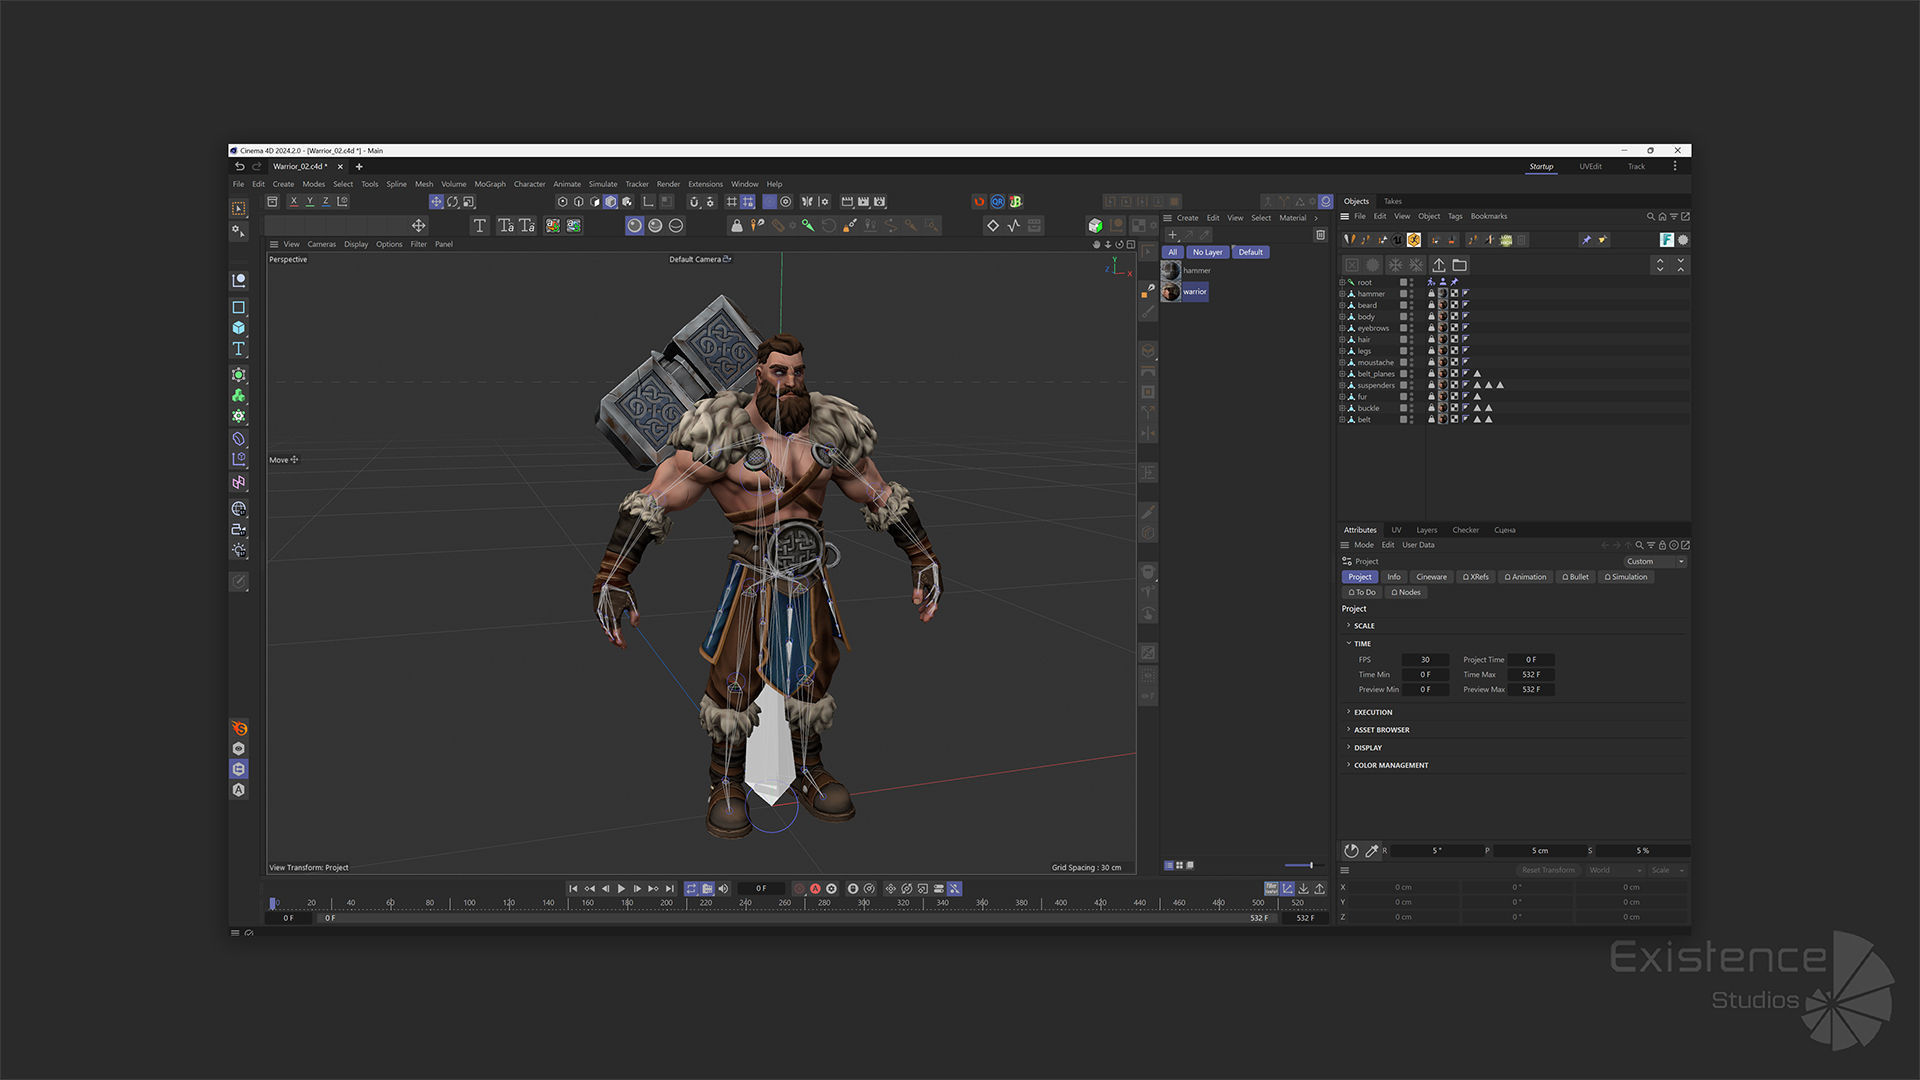
Task: Click the undo arrow icon
Action: click(x=240, y=167)
